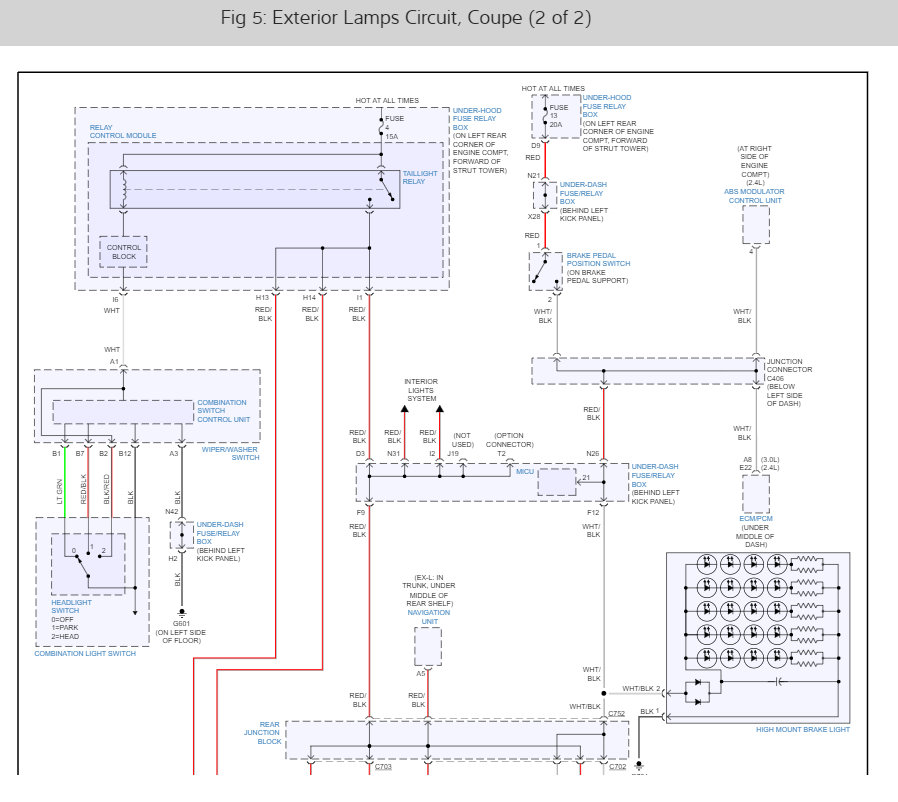Click the diode pair in brake light box
This screenshot has width=898, height=802.
(x=698, y=692)
